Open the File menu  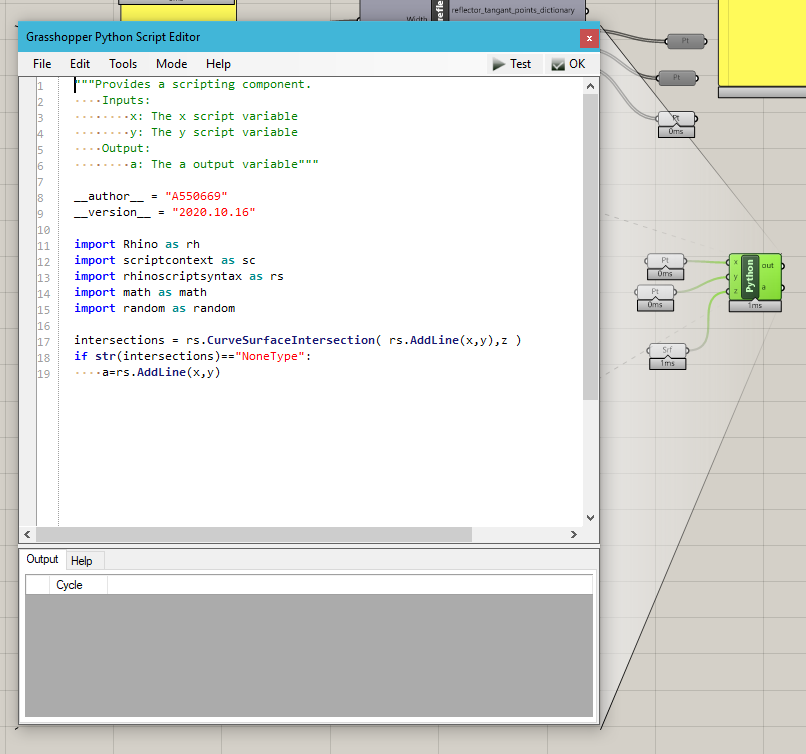pos(42,64)
